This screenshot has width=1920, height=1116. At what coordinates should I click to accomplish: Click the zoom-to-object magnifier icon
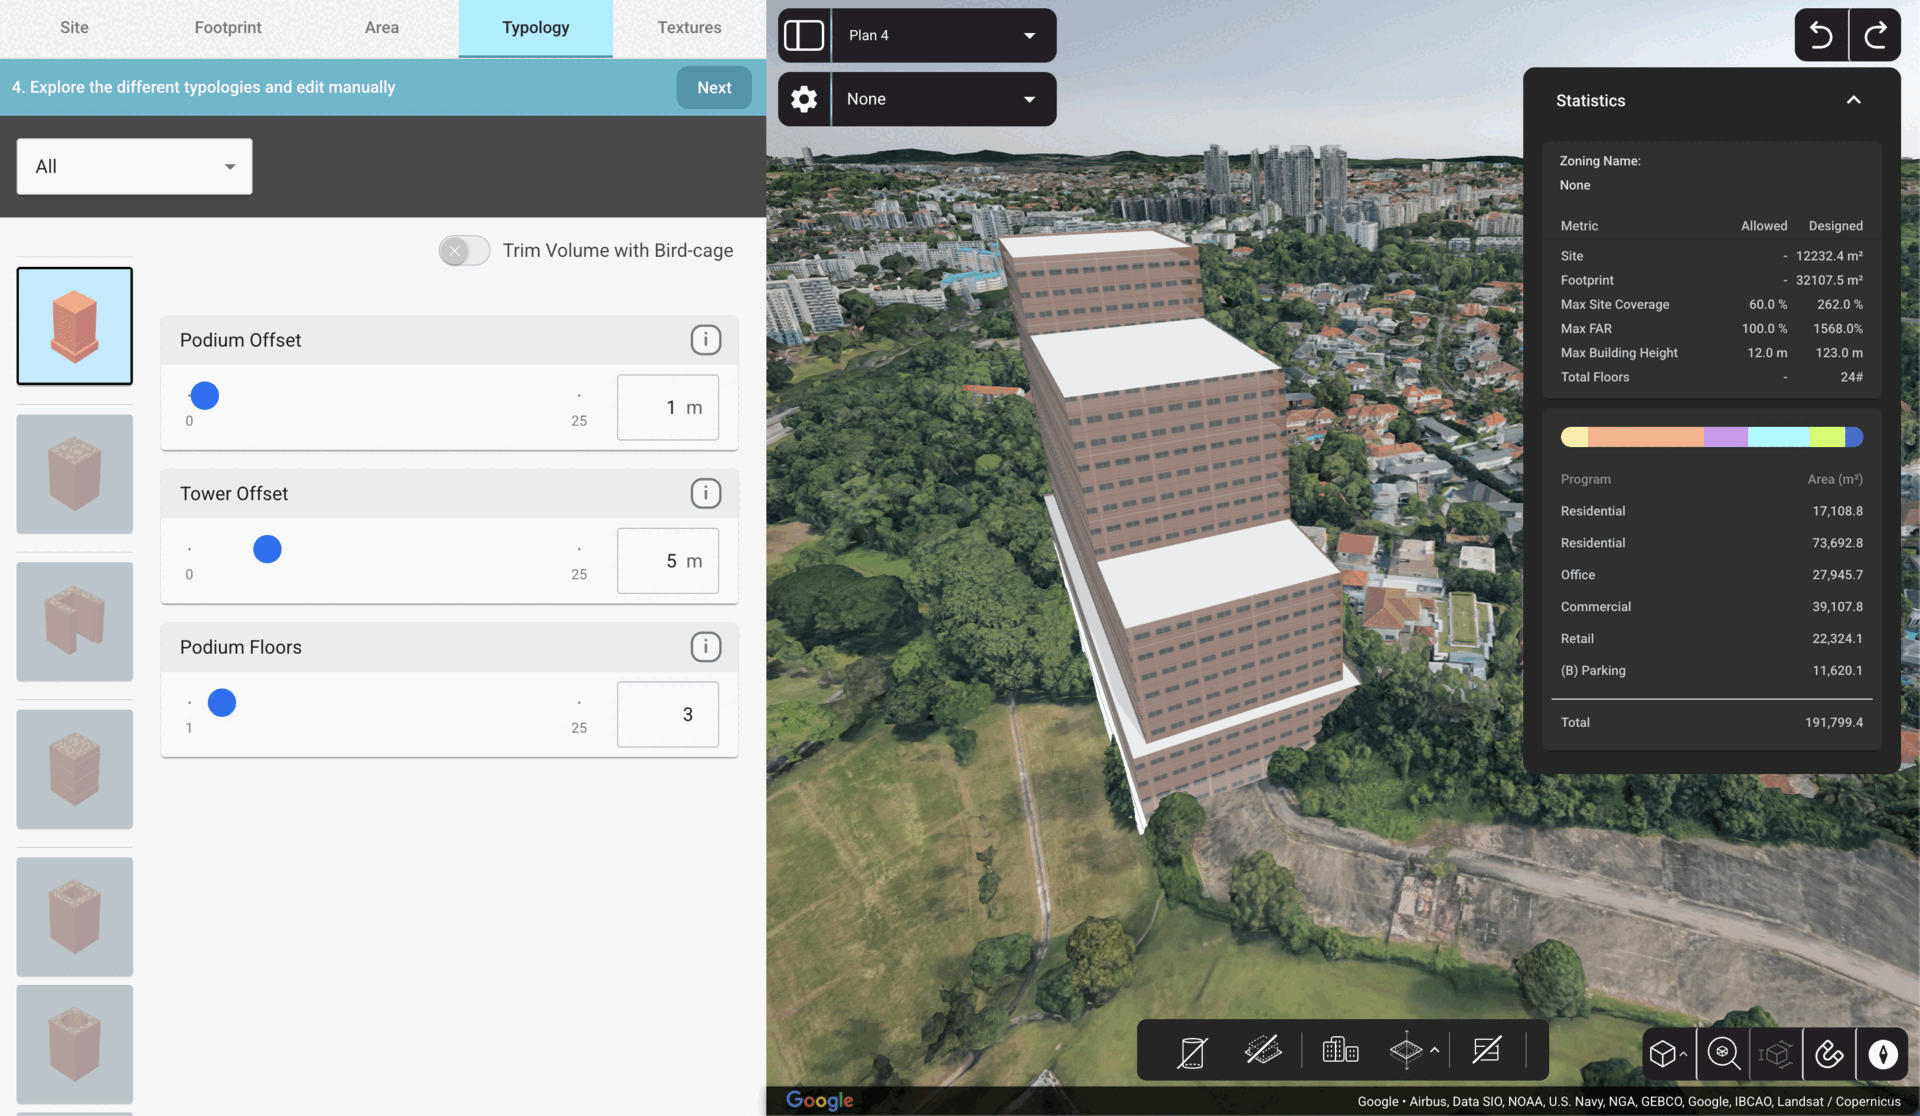1723,1053
